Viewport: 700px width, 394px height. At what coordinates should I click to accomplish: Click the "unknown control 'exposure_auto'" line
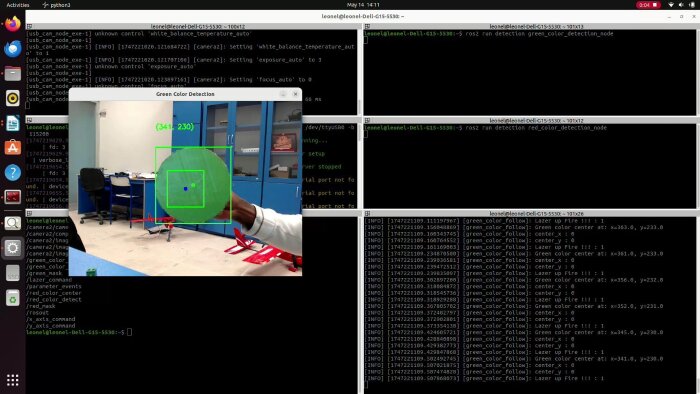click(x=110, y=66)
